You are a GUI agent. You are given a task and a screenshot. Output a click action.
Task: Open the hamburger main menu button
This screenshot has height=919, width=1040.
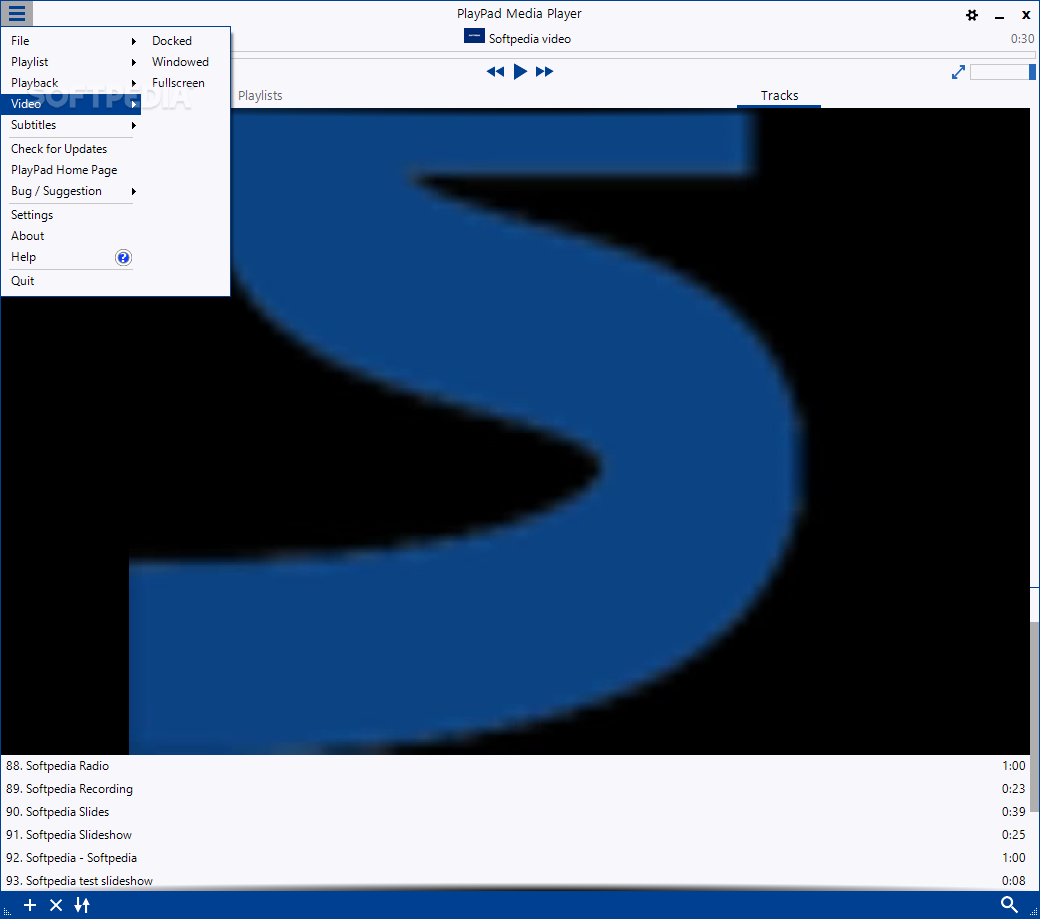tap(17, 13)
